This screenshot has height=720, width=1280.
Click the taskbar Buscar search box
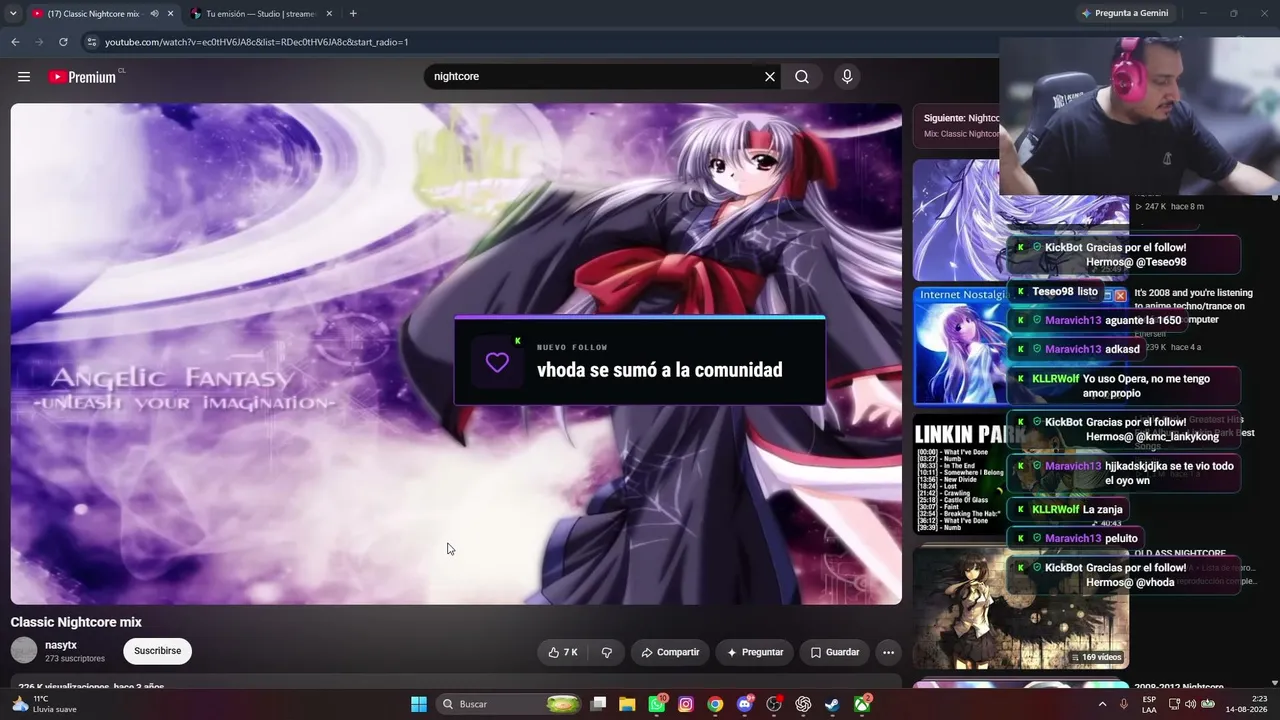[511, 704]
